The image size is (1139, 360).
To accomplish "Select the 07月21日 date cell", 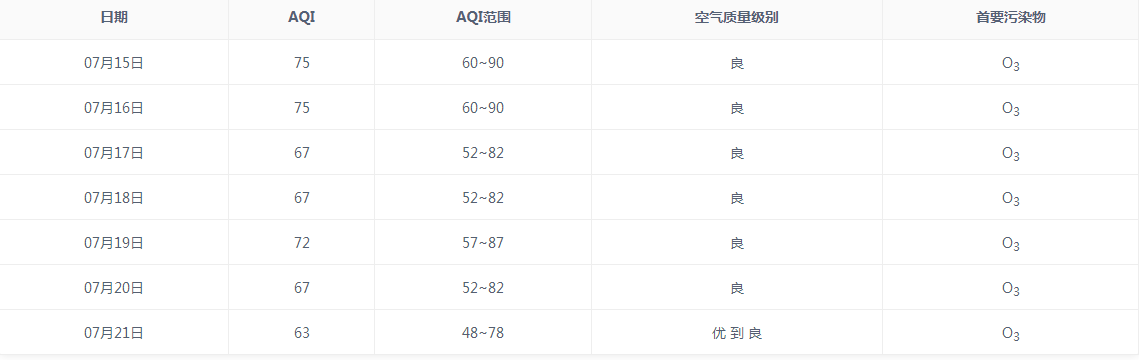I will [114, 333].
